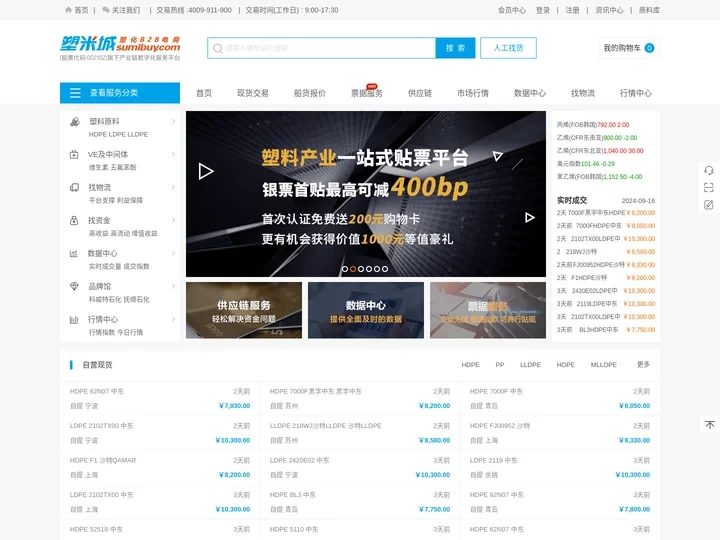The height and width of the screenshot is (540, 720).
Task: Open the 数据中心 promo thumbnail
Action: click(366, 310)
